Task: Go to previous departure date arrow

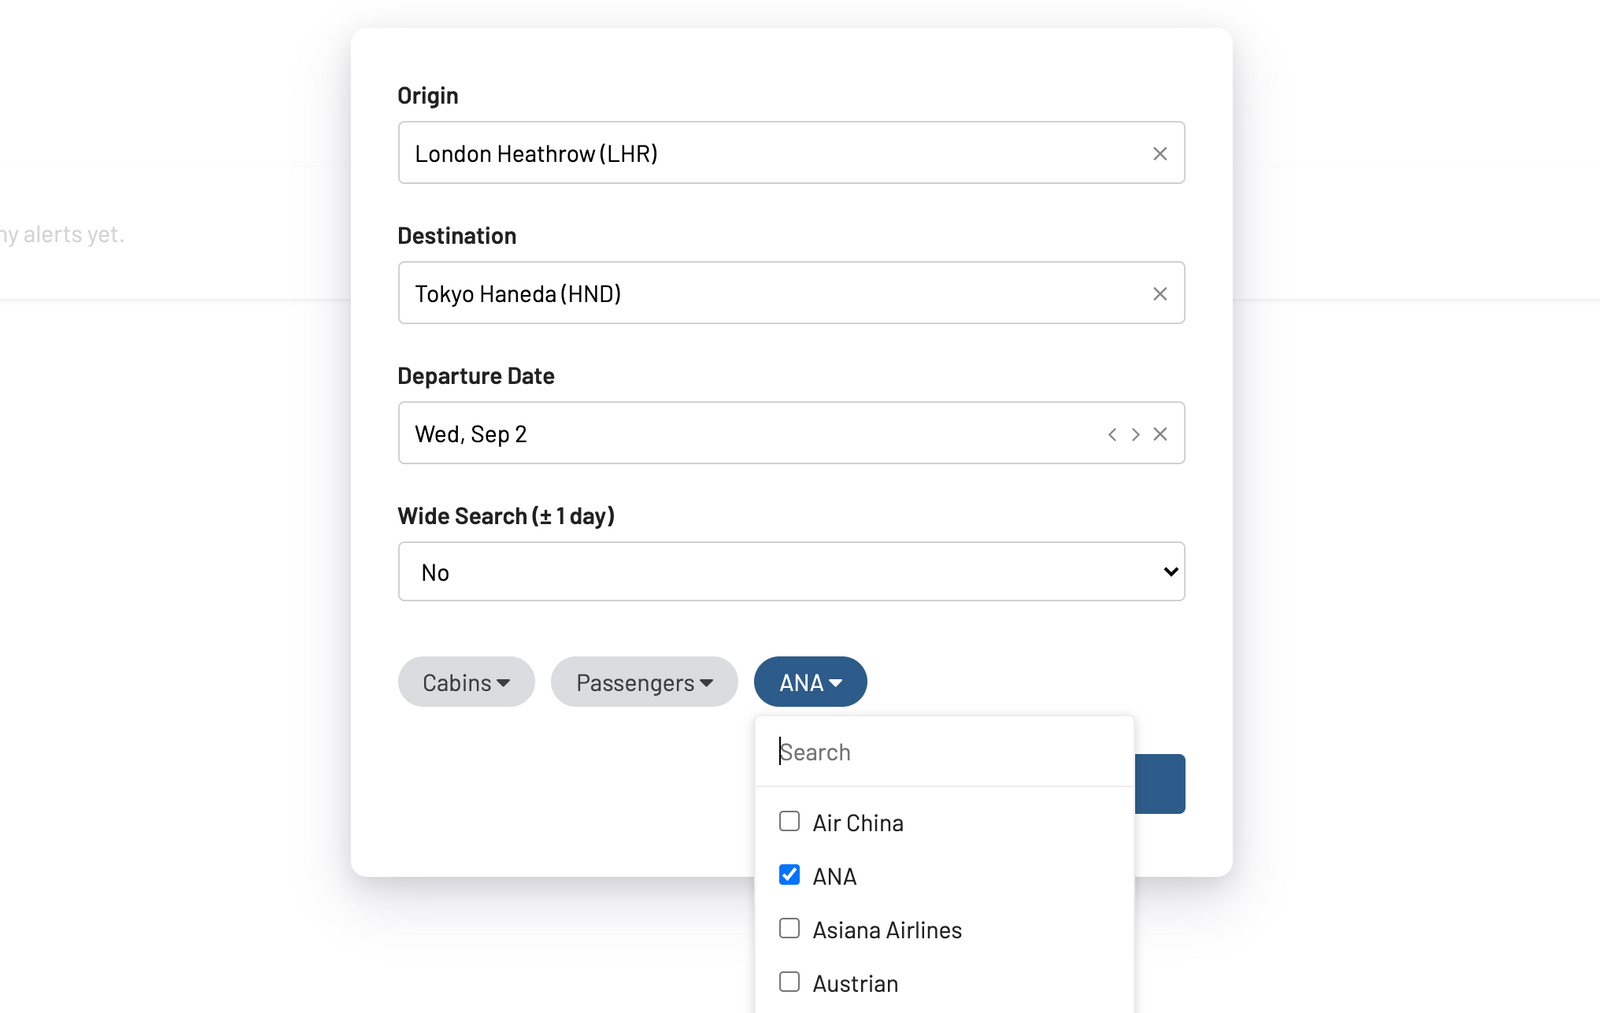Action: click(1112, 434)
